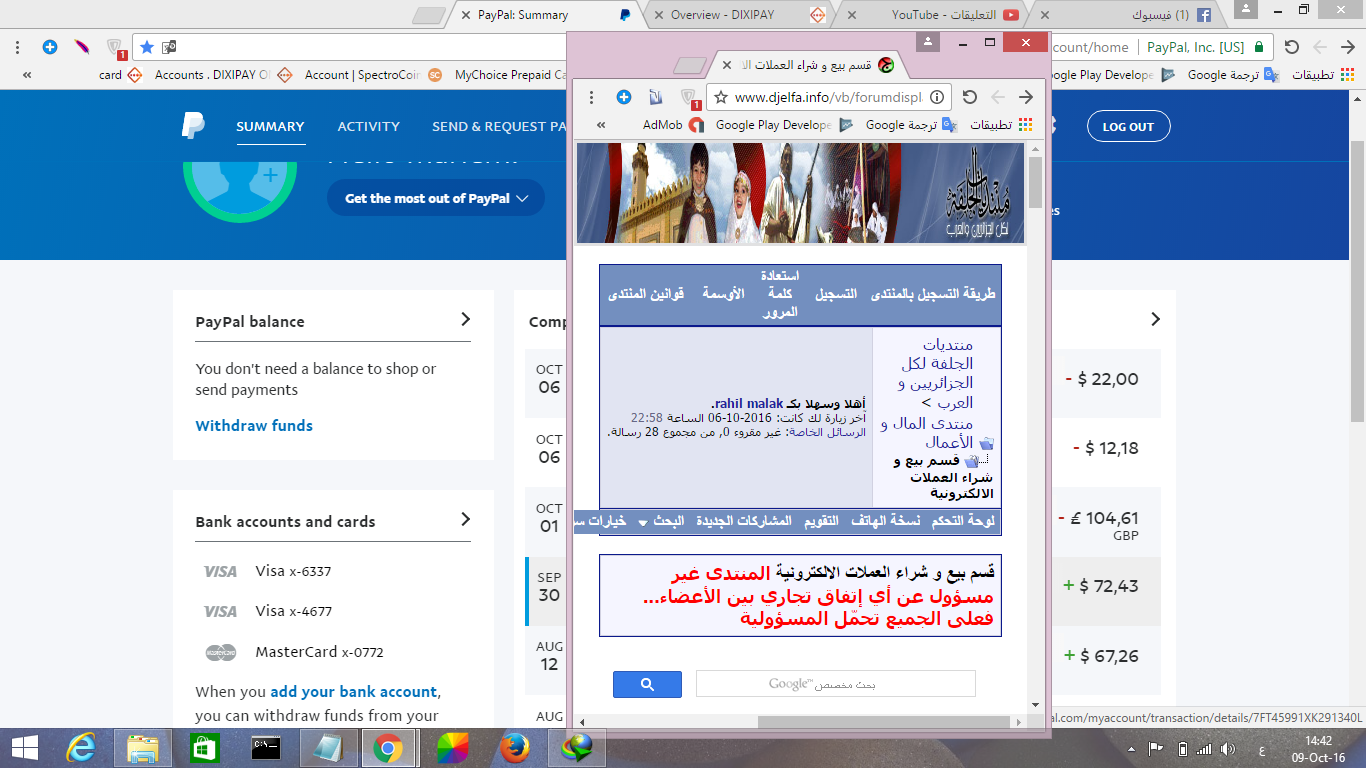1366x768 pixels.
Task: Open Firefox from taskbar
Action: (514, 747)
